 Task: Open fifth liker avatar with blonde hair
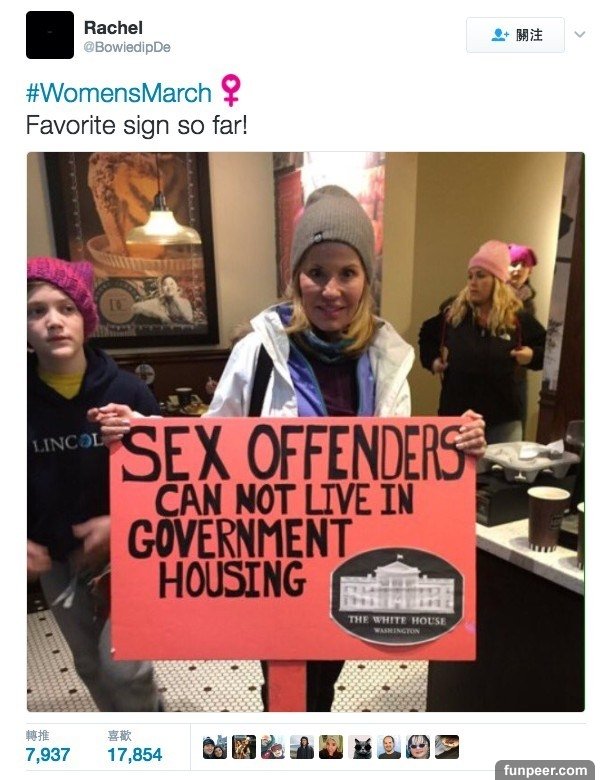tap(331, 747)
